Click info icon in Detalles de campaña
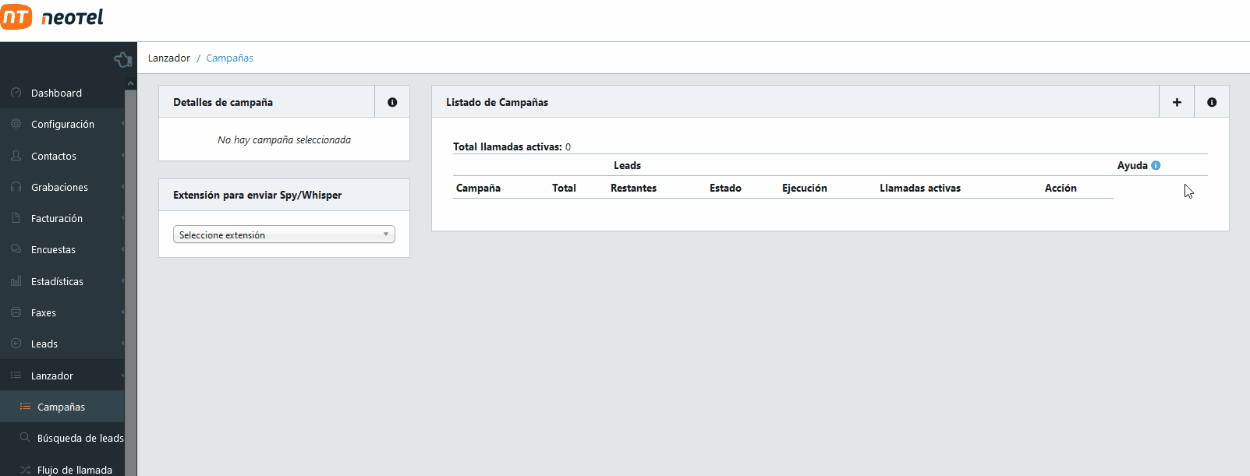1250x476 pixels. click(x=392, y=102)
